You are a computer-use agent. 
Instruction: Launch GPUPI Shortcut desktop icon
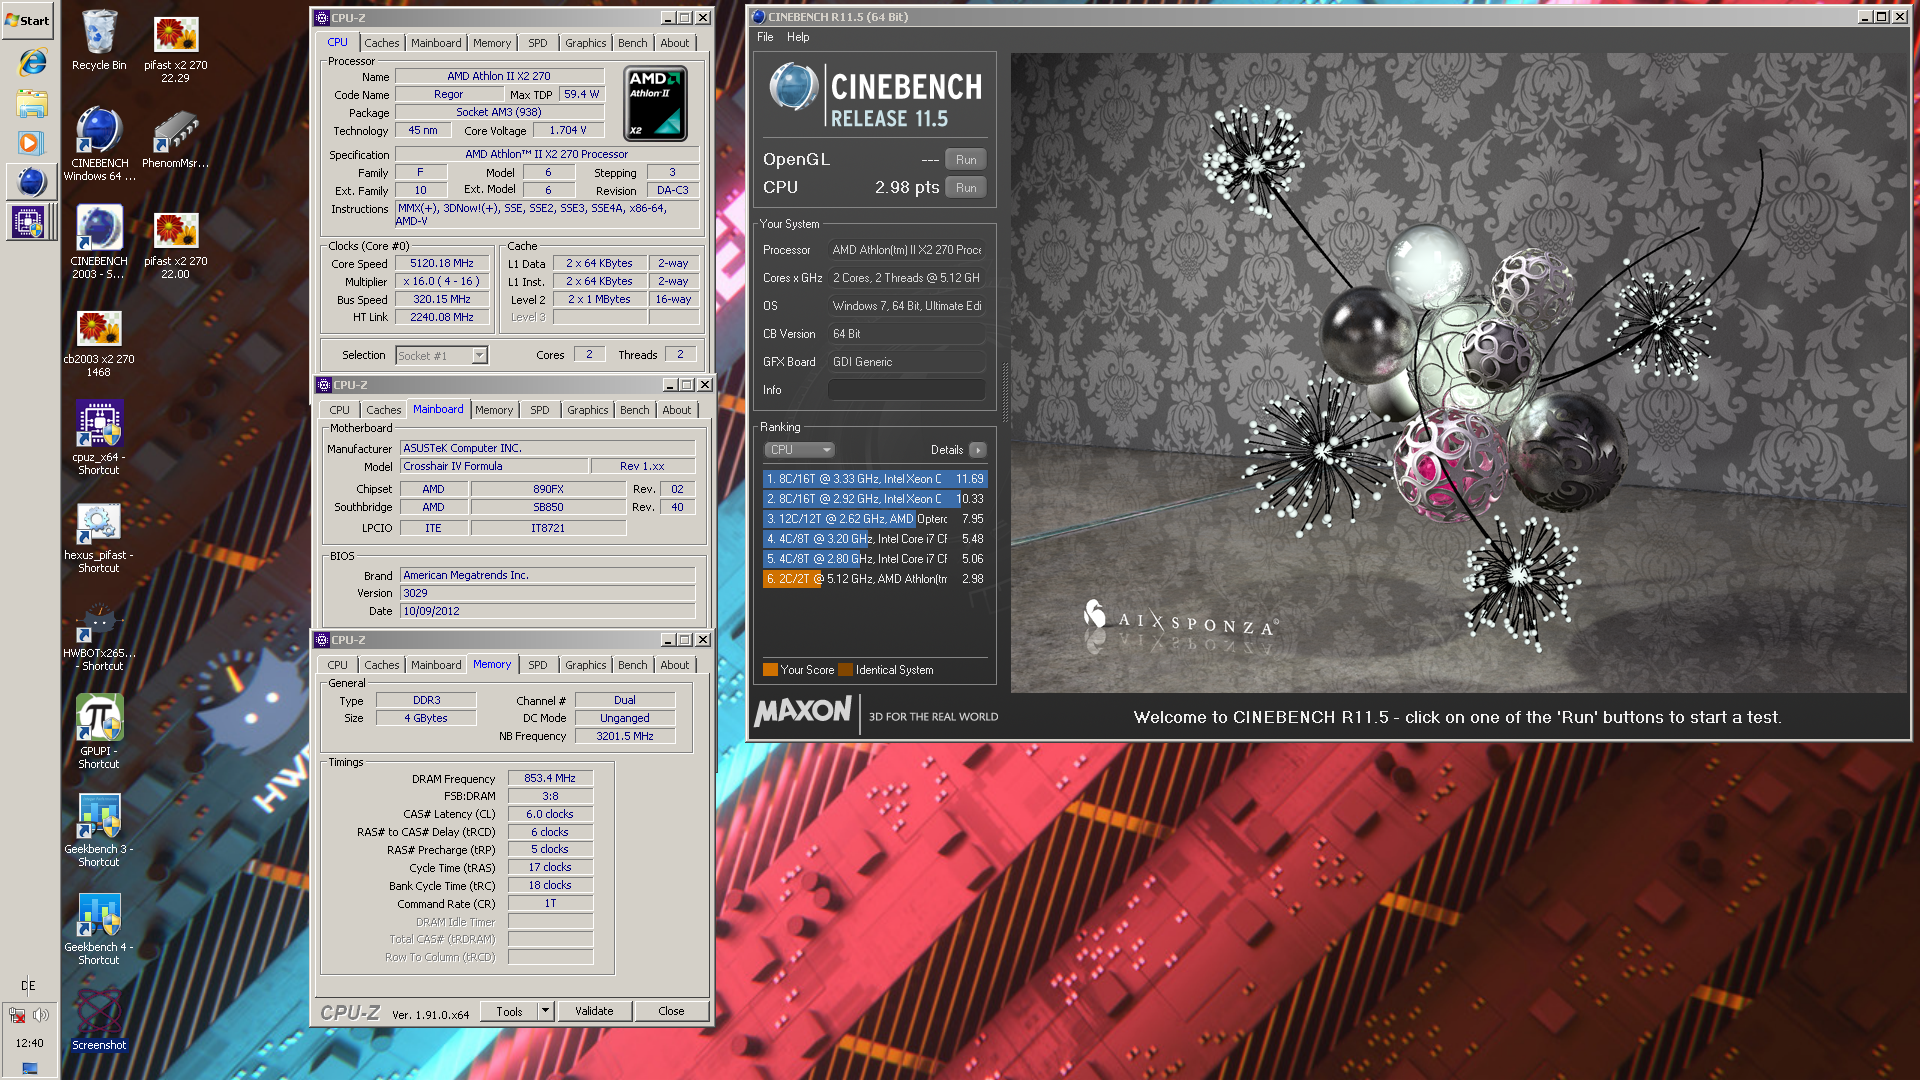(x=99, y=731)
